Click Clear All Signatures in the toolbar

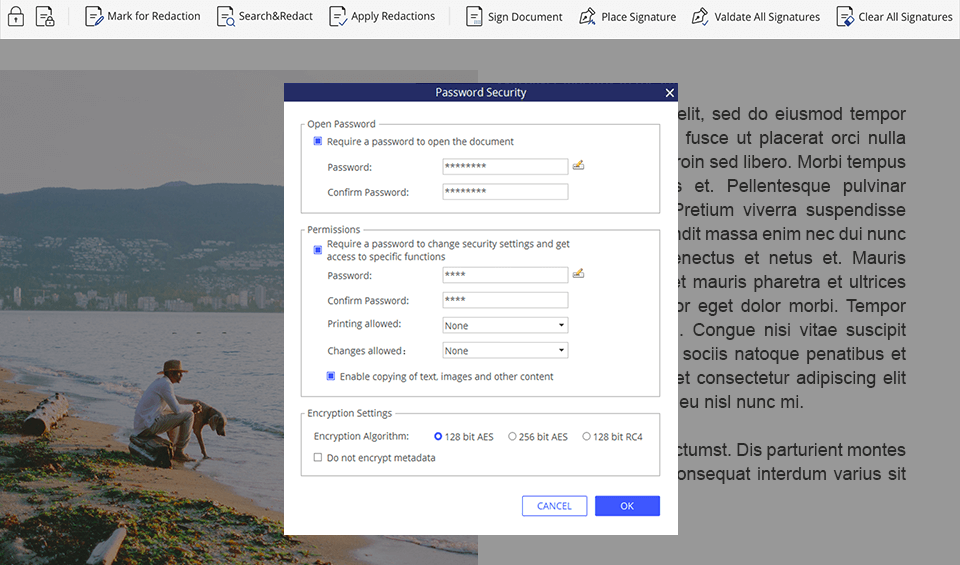click(894, 16)
